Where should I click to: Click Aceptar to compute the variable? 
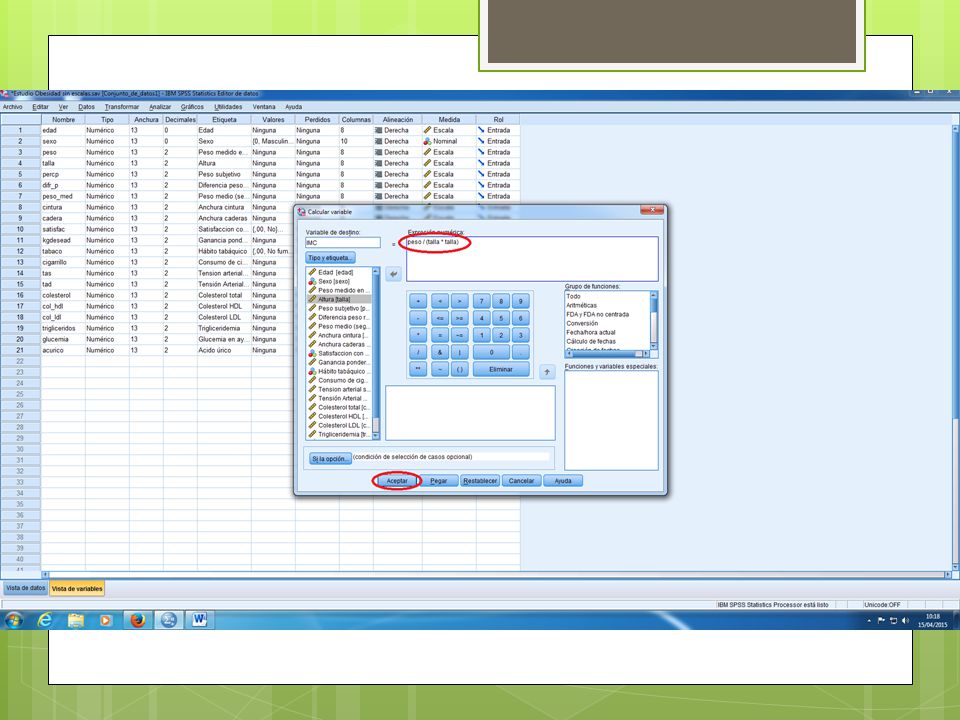tap(397, 481)
